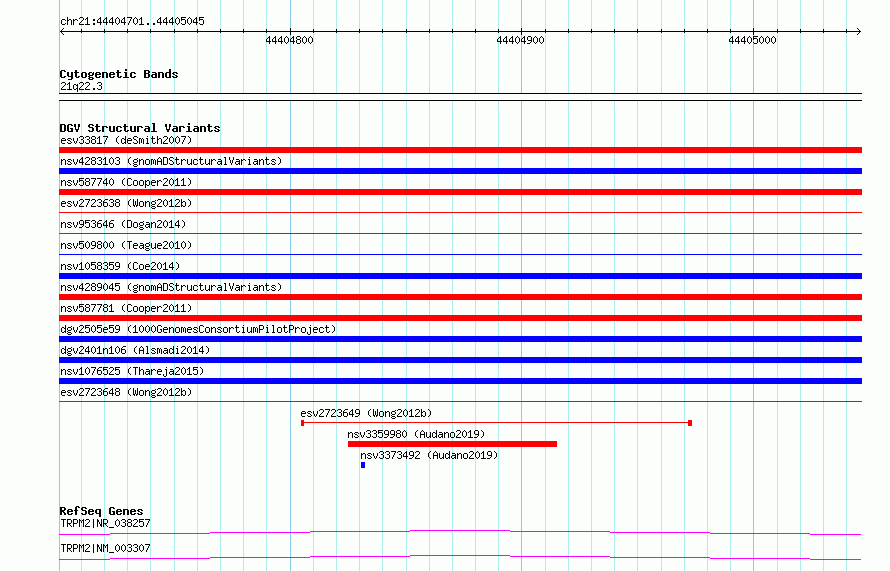This screenshot has height=571, width=890.
Task: Click the red nsv4289045 gnomAD bar
Action: 460,297
